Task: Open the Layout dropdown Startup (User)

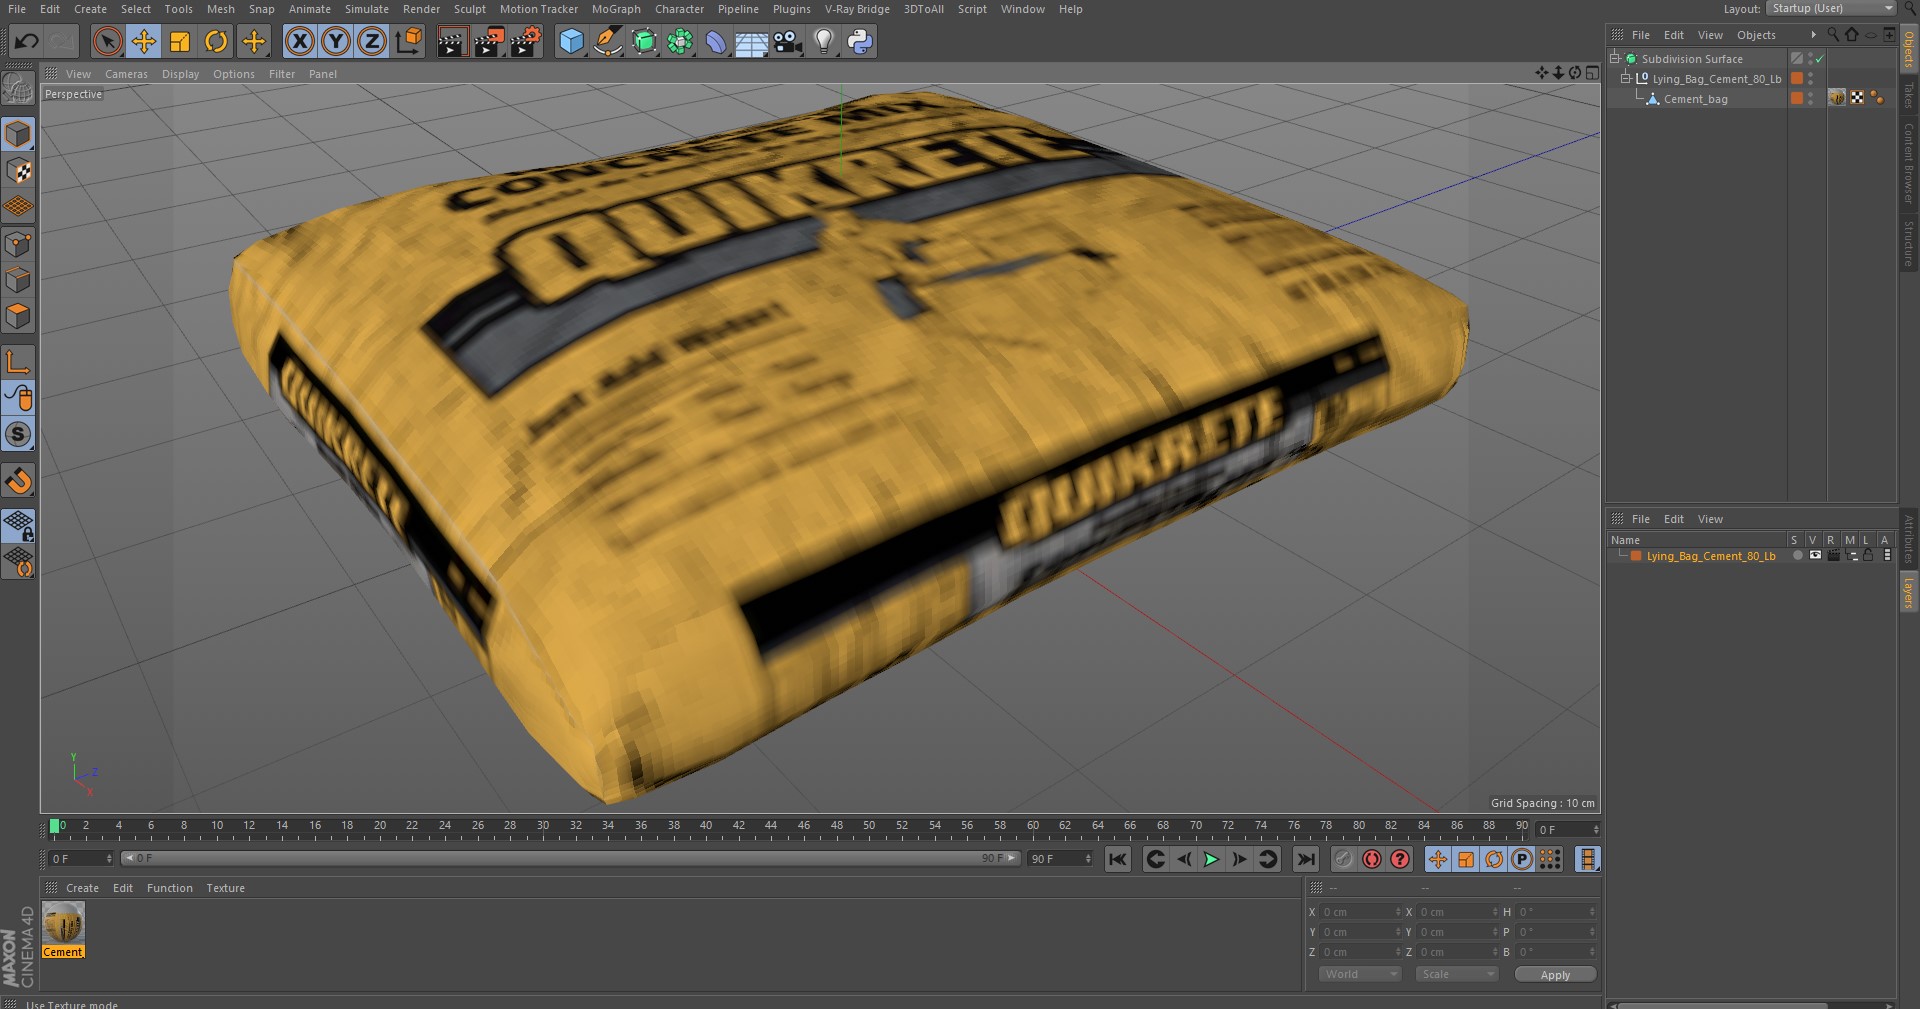Action: pos(1831,8)
